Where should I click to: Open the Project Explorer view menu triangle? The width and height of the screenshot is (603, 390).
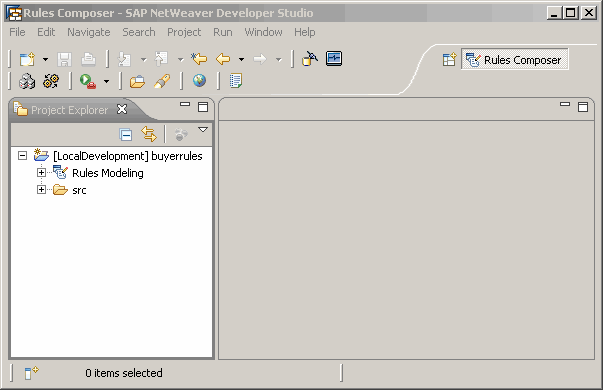pyautogui.click(x=203, y=130)
